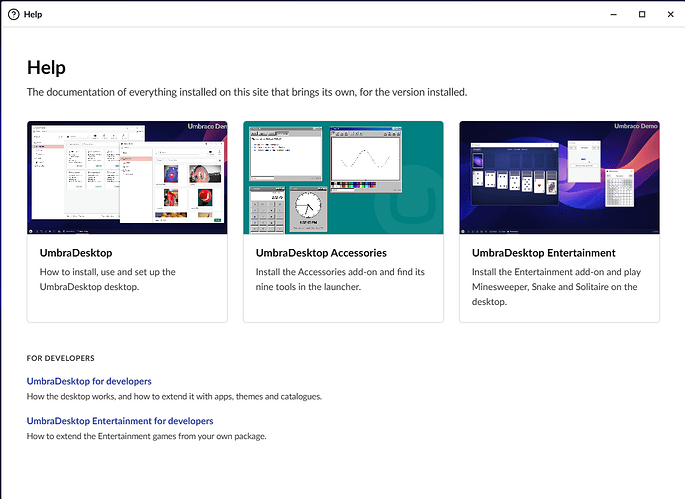
Task: Follow the UmbraDesktop for developers link
Action: click(89, 381)
